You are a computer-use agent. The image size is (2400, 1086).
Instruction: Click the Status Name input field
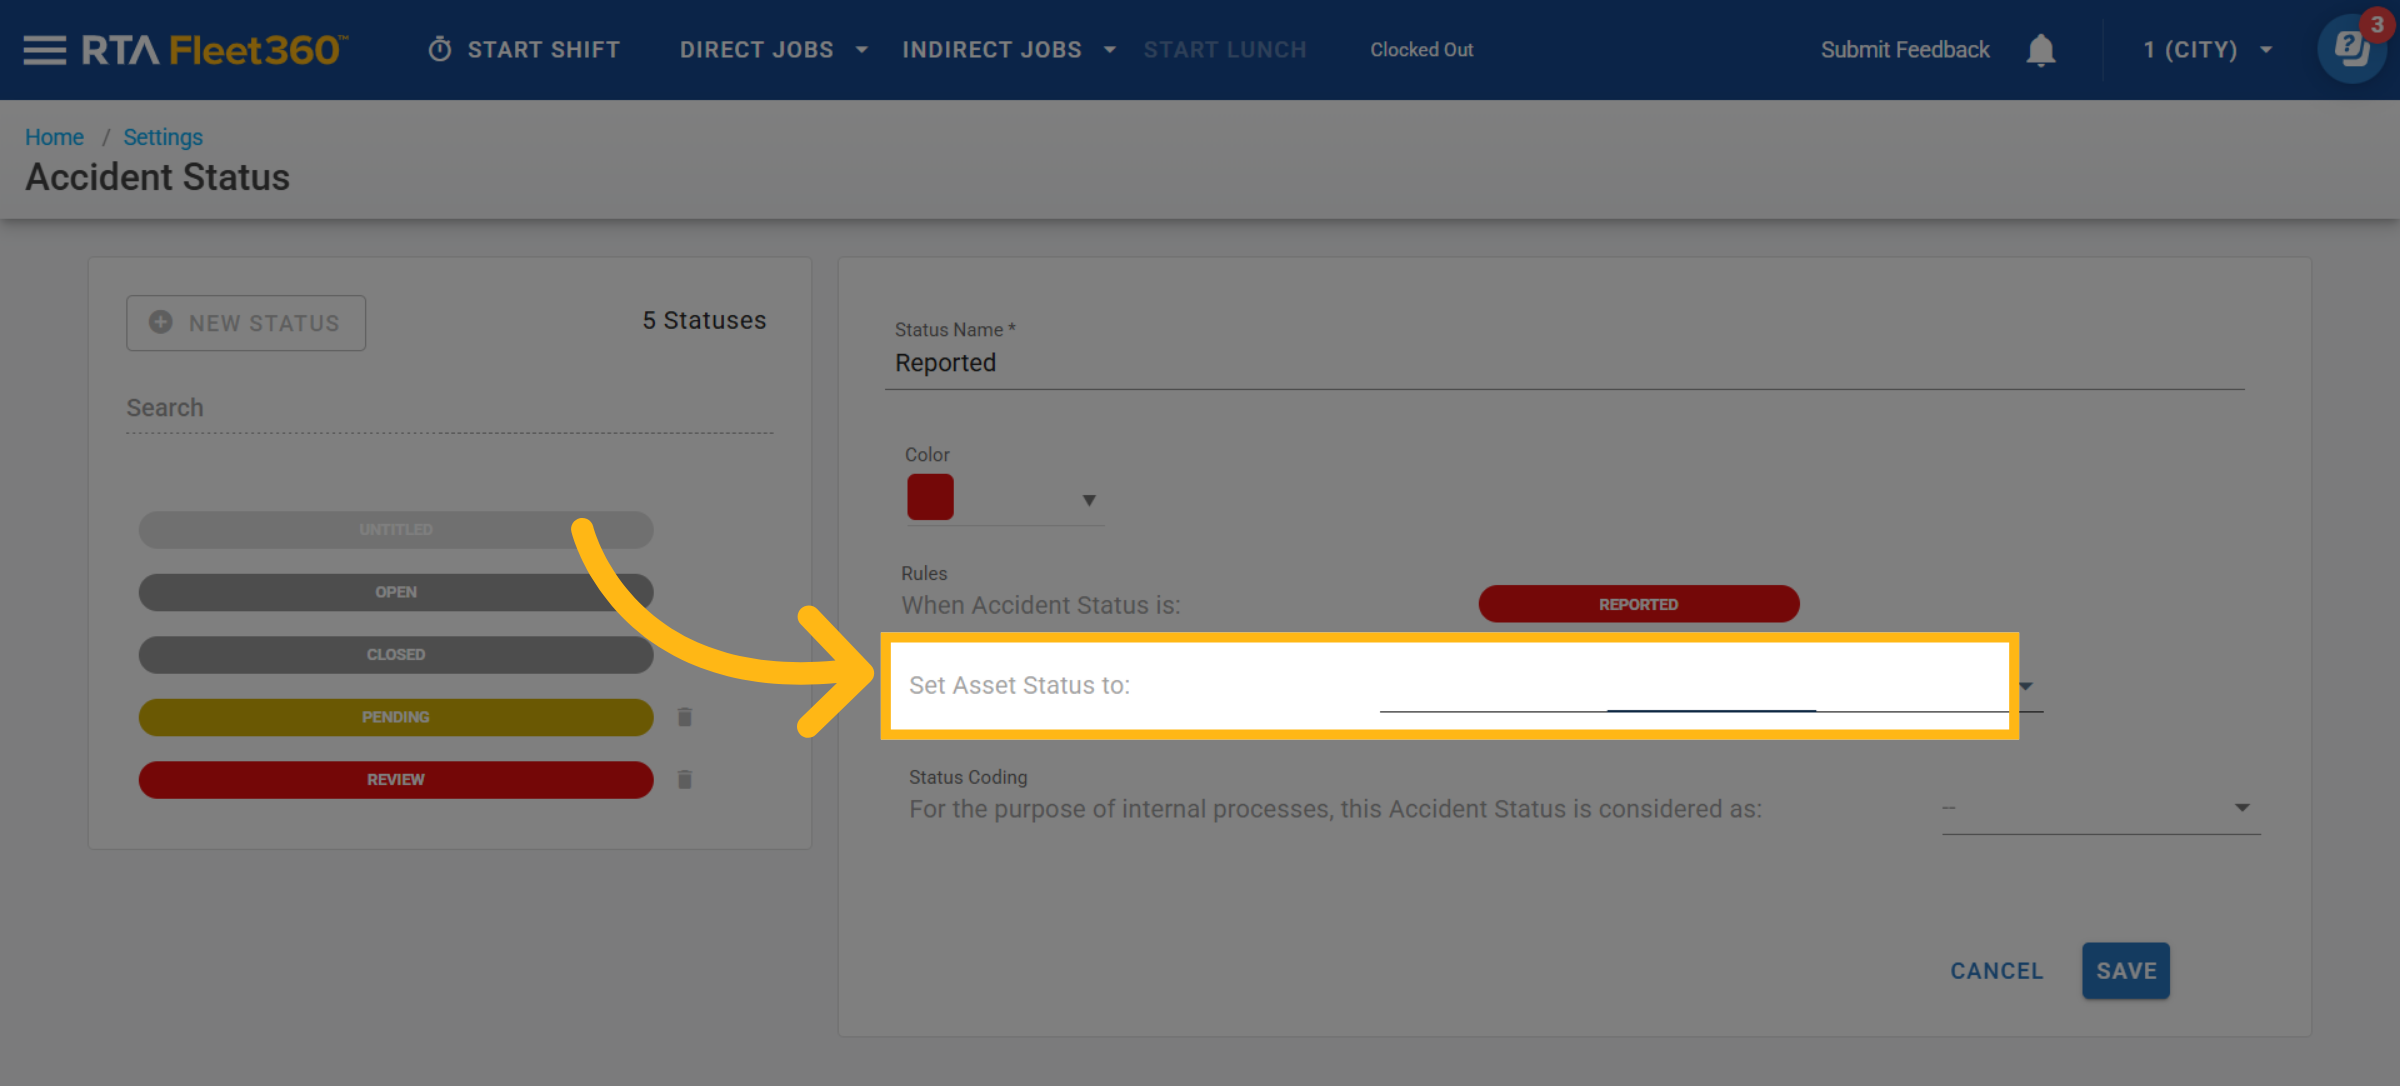click(x=1564, y=363)
